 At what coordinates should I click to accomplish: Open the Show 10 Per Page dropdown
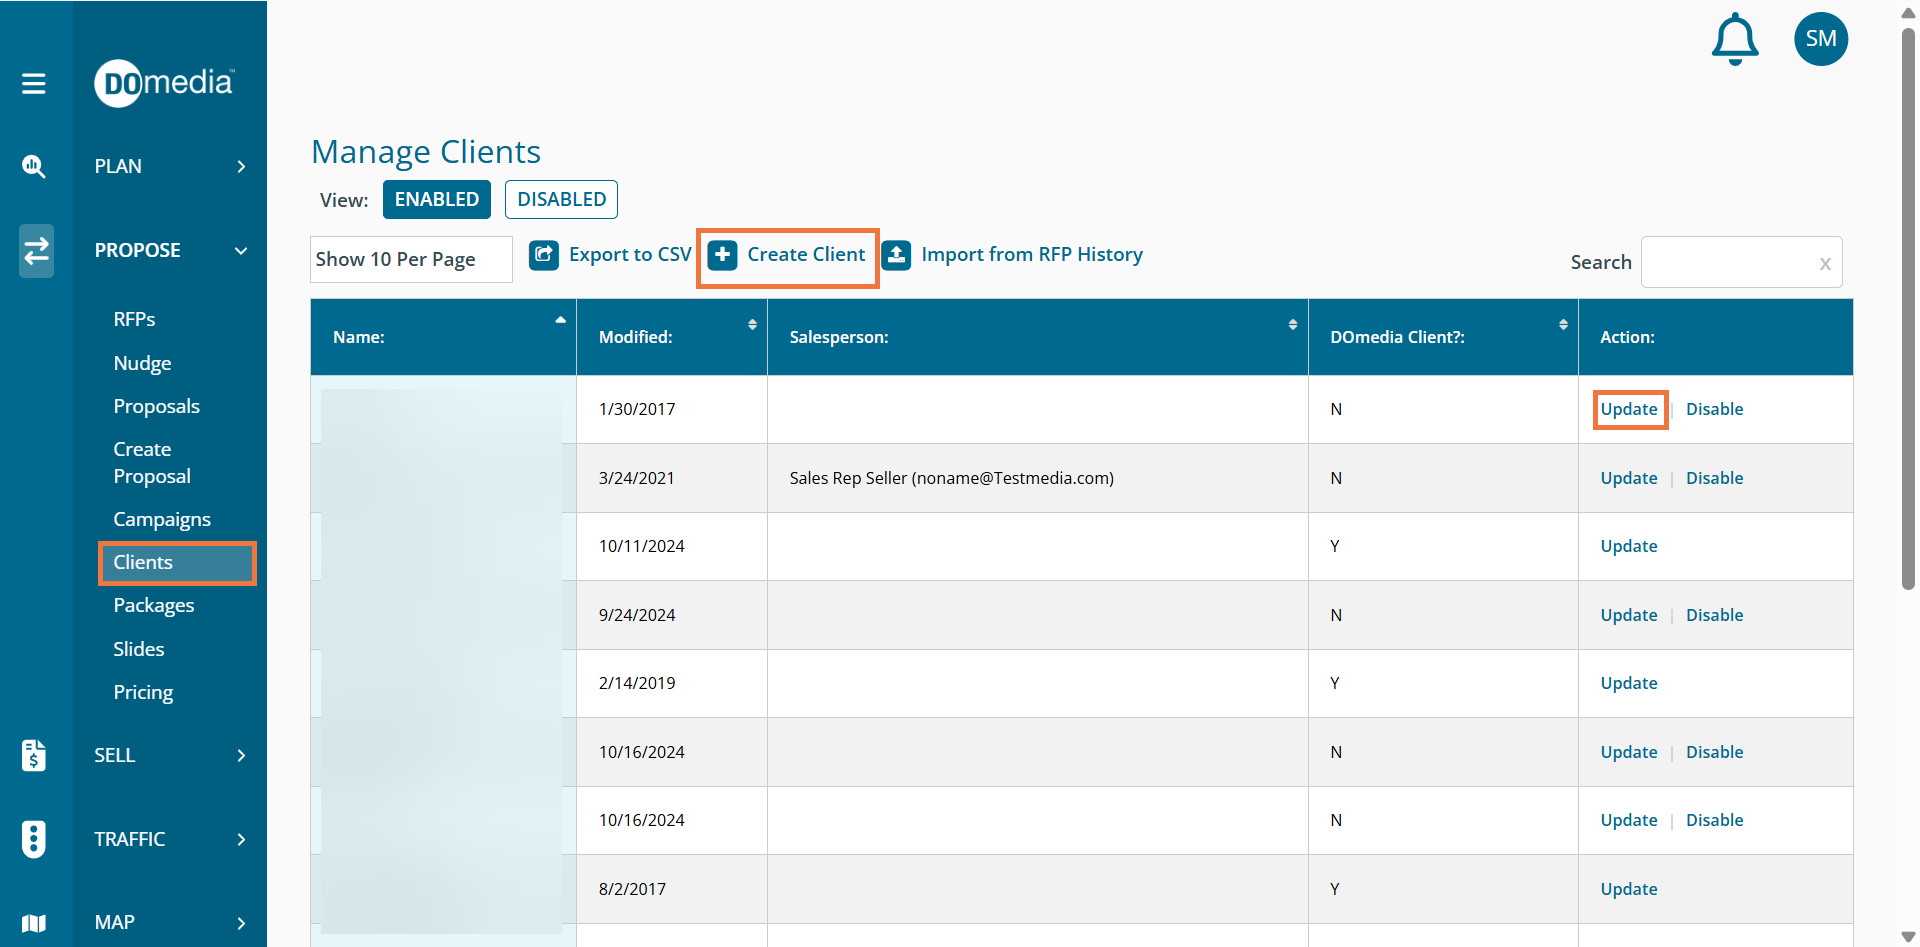(x=411, y=260)
